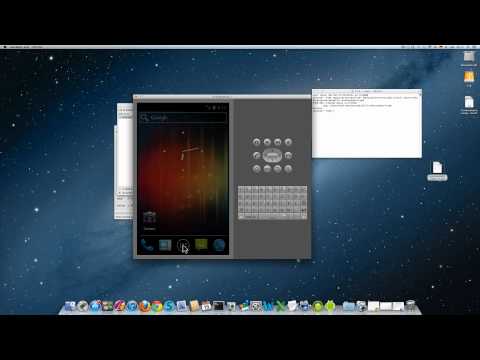This screenshot has width=480, height=360.
Task: Click the emulator volume down hardware button
Action: coord(267,142)
